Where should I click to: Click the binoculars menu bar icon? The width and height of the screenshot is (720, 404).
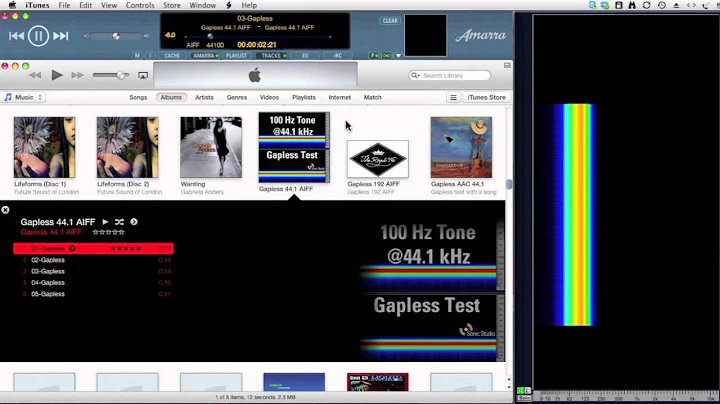click(632, 5)
